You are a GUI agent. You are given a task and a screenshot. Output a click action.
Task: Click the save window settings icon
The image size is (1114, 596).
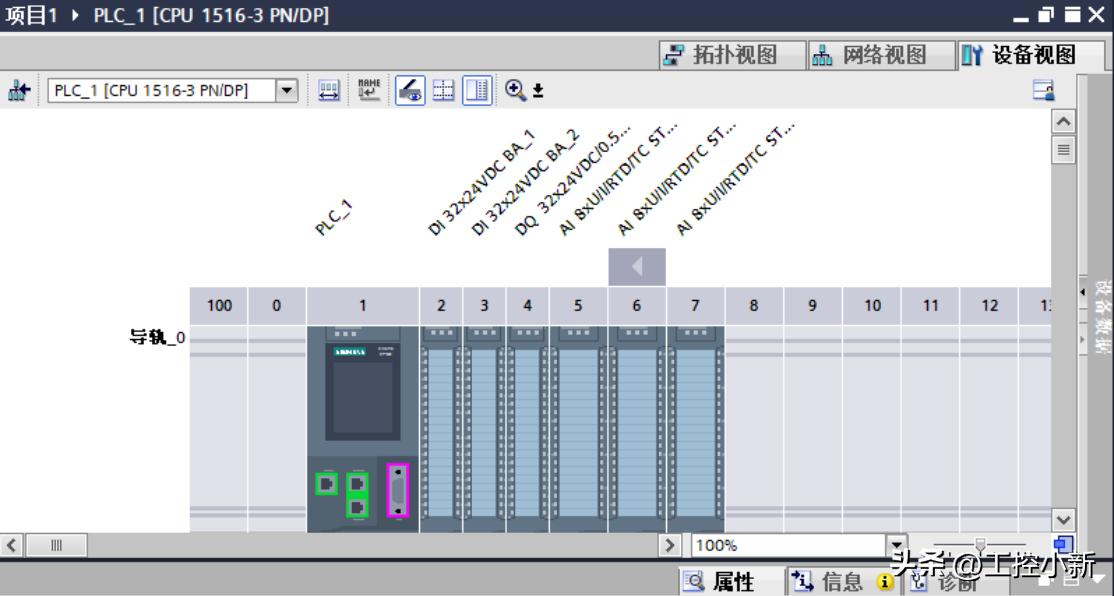(x=1043, y=90)
